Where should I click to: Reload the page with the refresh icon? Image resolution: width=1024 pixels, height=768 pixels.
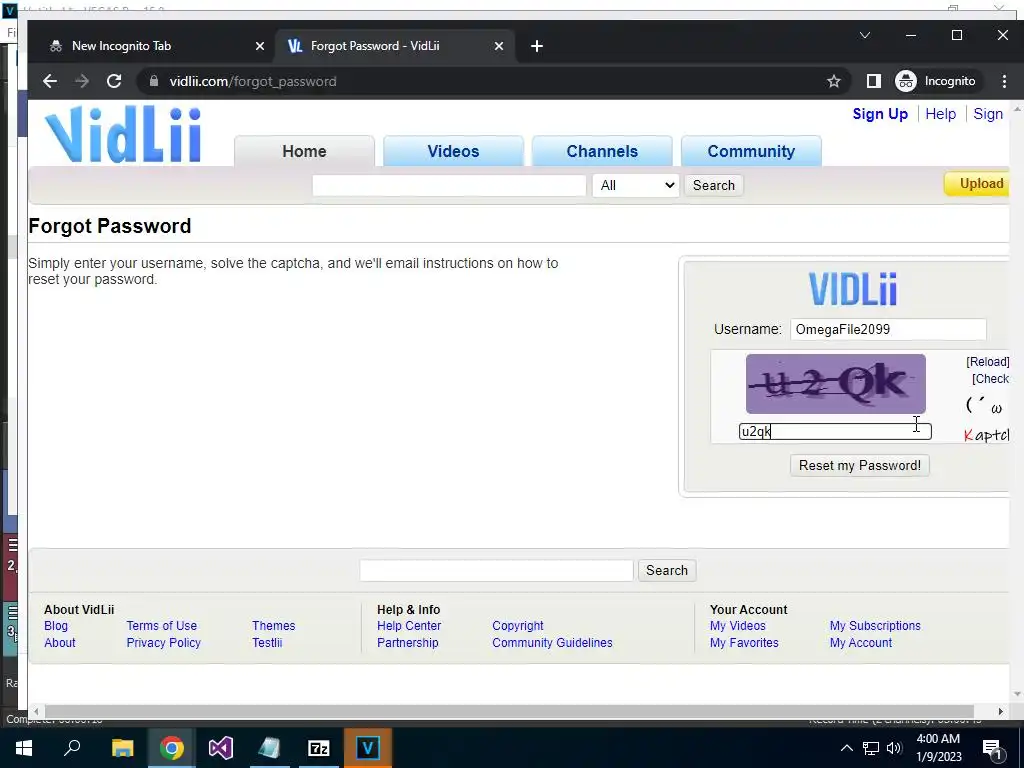[114, 81]
